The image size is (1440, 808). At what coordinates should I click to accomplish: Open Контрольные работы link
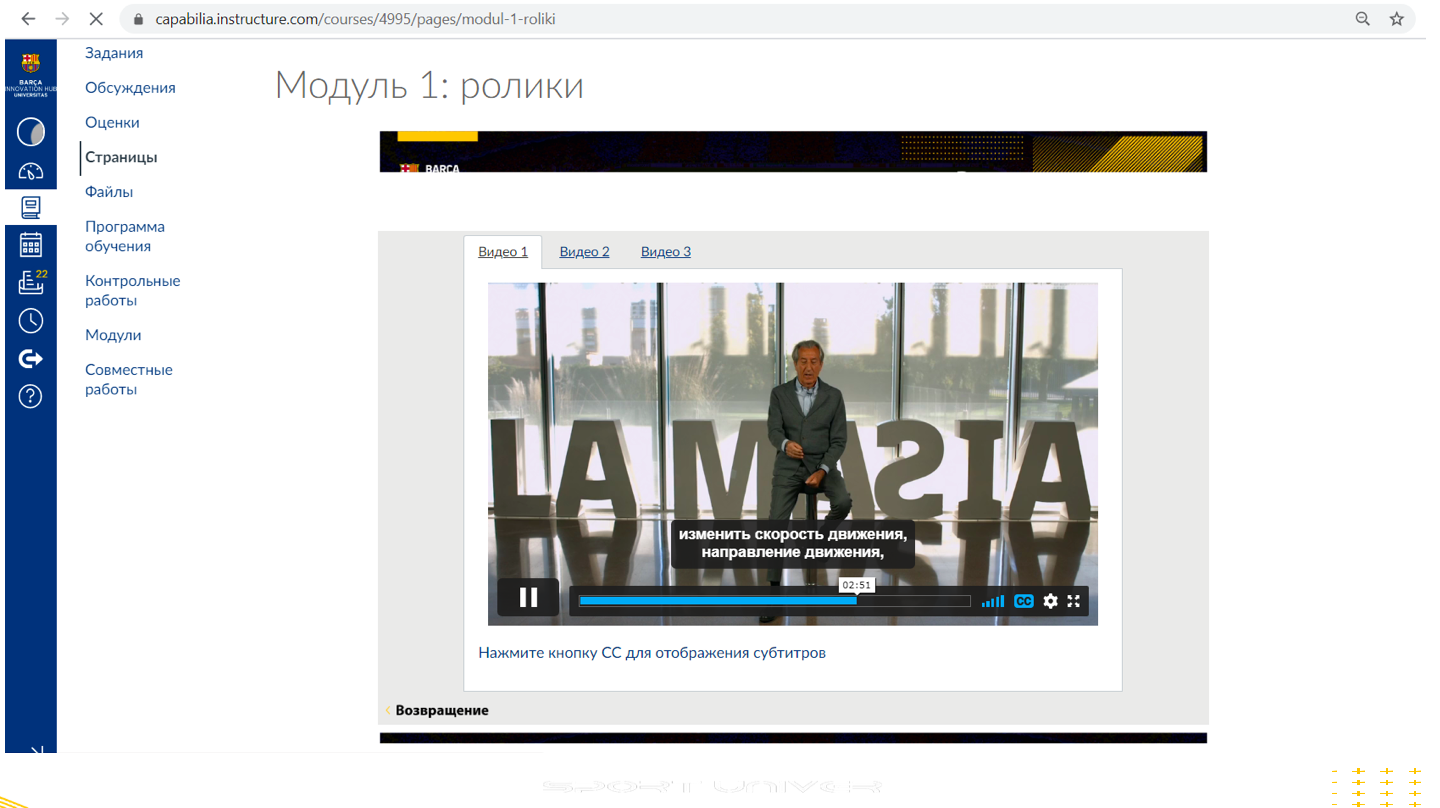tap(132, 291)
